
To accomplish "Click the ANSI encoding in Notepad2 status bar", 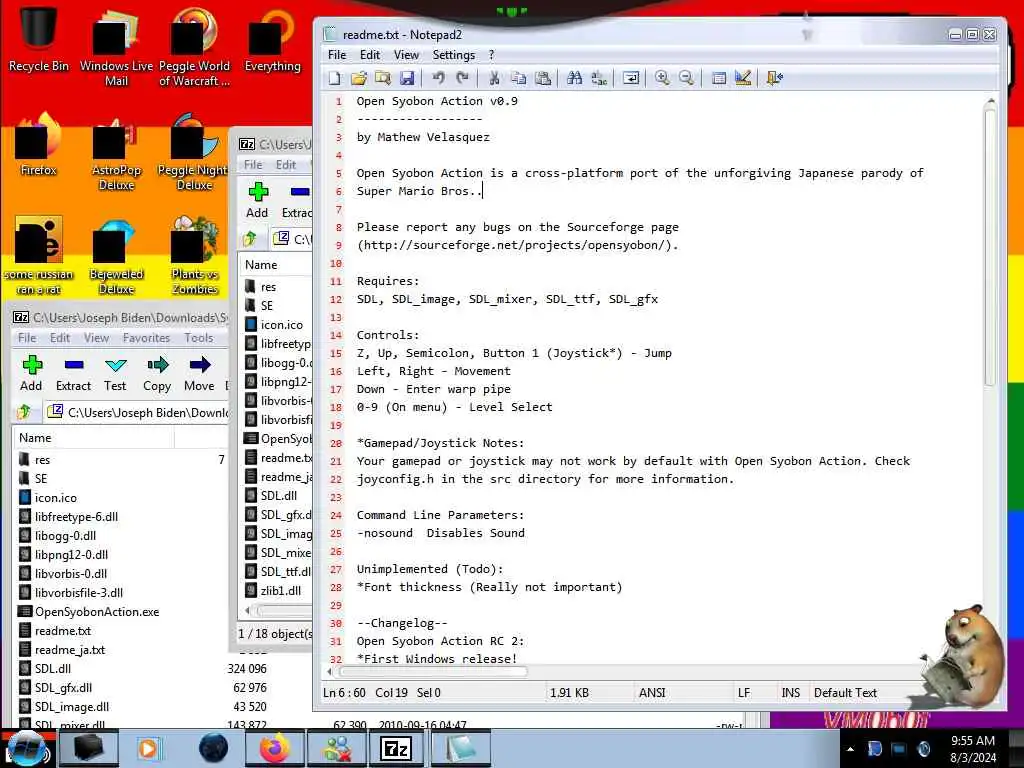I will [x=652, y=693].
